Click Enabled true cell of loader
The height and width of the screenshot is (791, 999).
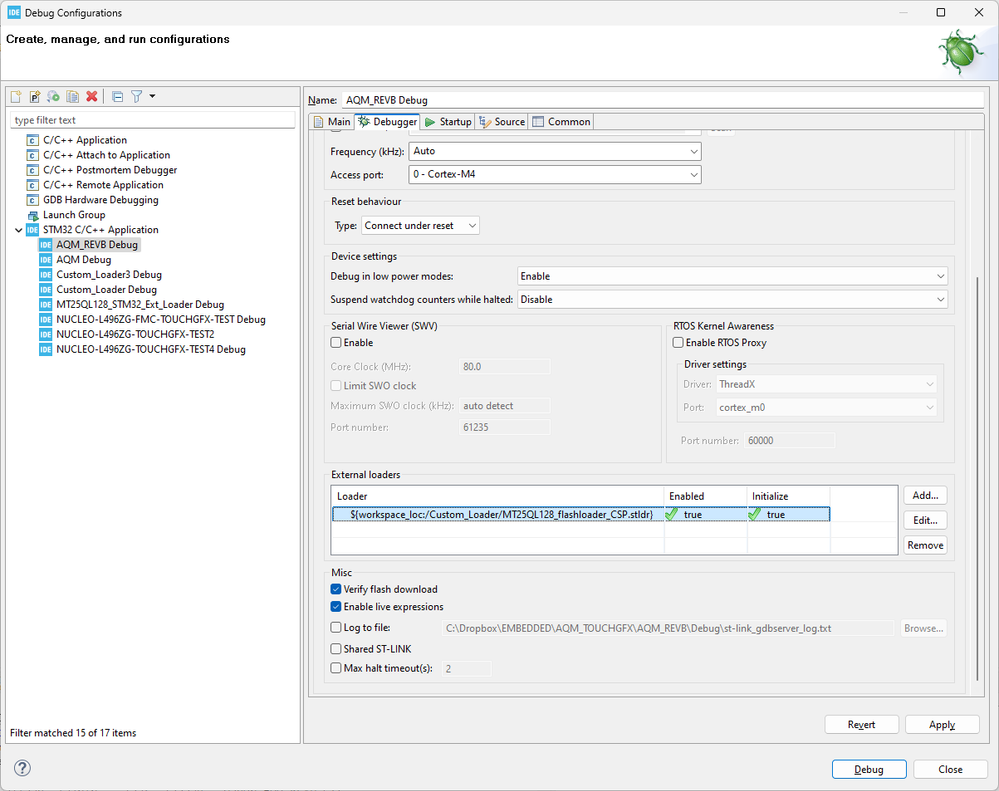click(705, 515)
